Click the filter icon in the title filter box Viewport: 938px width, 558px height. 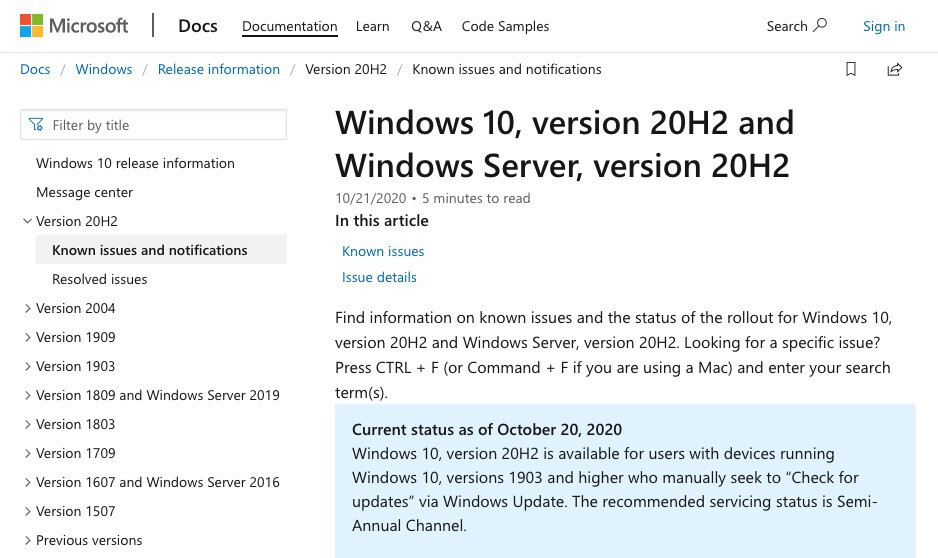tap(36, 125)
